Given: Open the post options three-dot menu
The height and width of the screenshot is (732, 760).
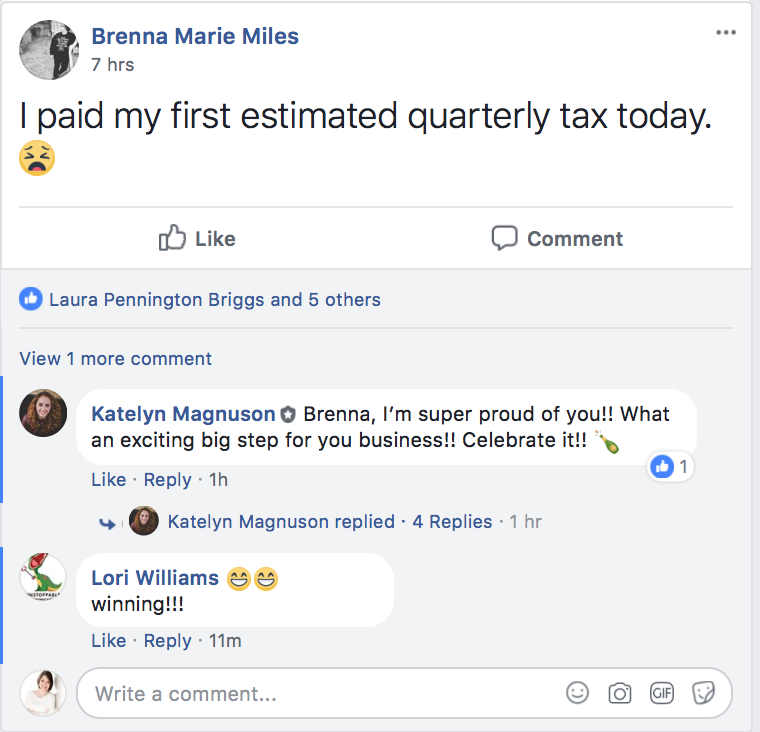Looking at the screenshot, I should pos(726,33).
